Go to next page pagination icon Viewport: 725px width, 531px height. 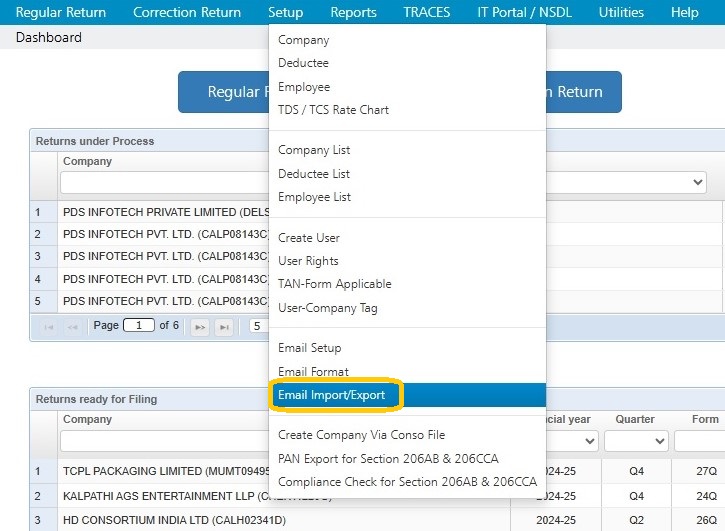pyautogui.click(x=200, y=327)
